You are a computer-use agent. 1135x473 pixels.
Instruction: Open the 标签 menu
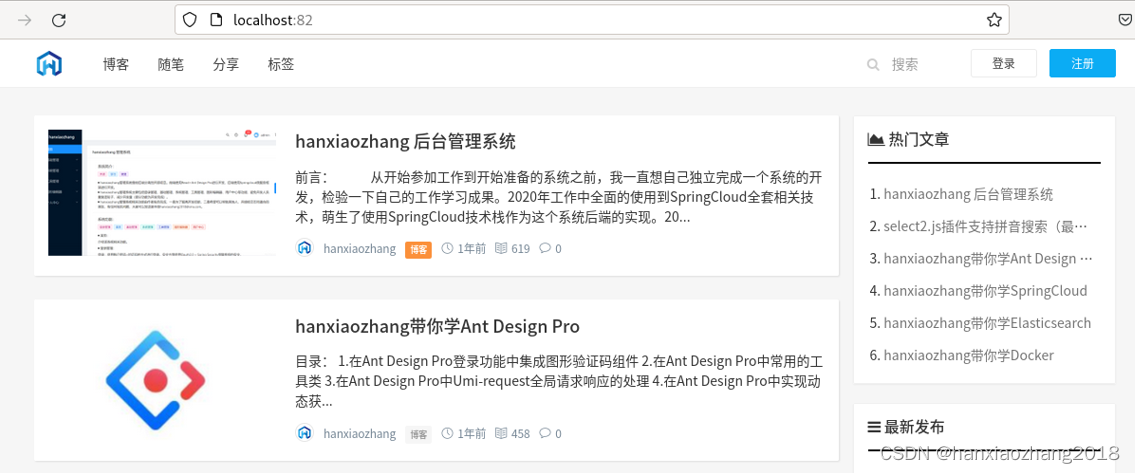(x=281, y=64)
